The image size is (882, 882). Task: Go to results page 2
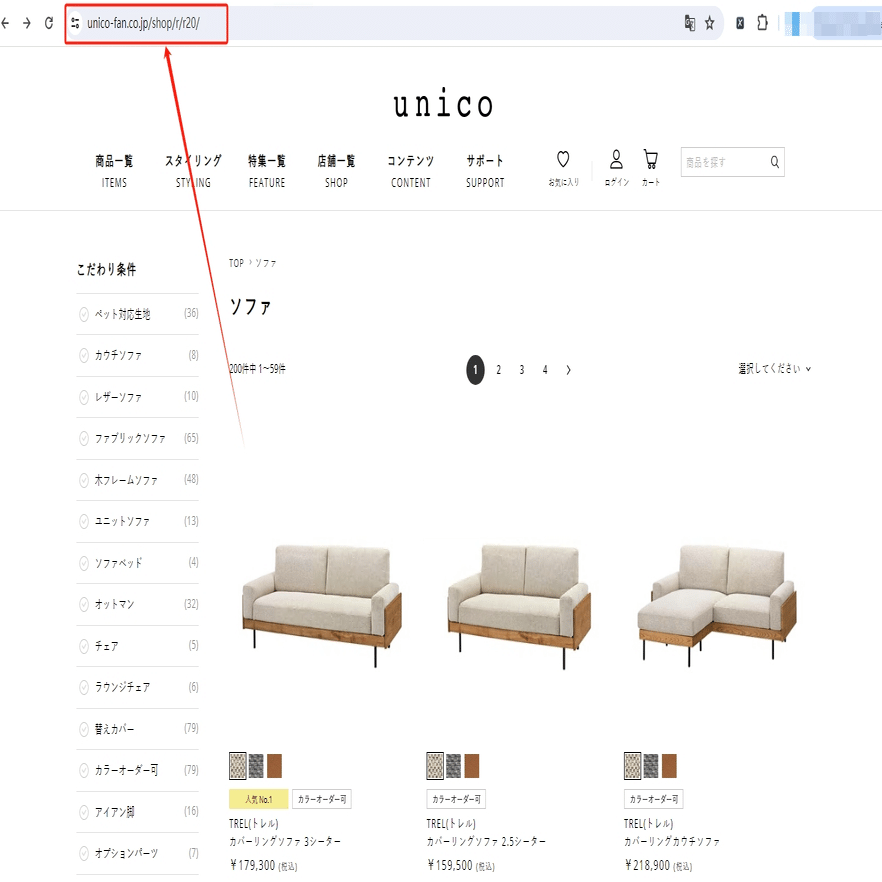tap(498, 370)
